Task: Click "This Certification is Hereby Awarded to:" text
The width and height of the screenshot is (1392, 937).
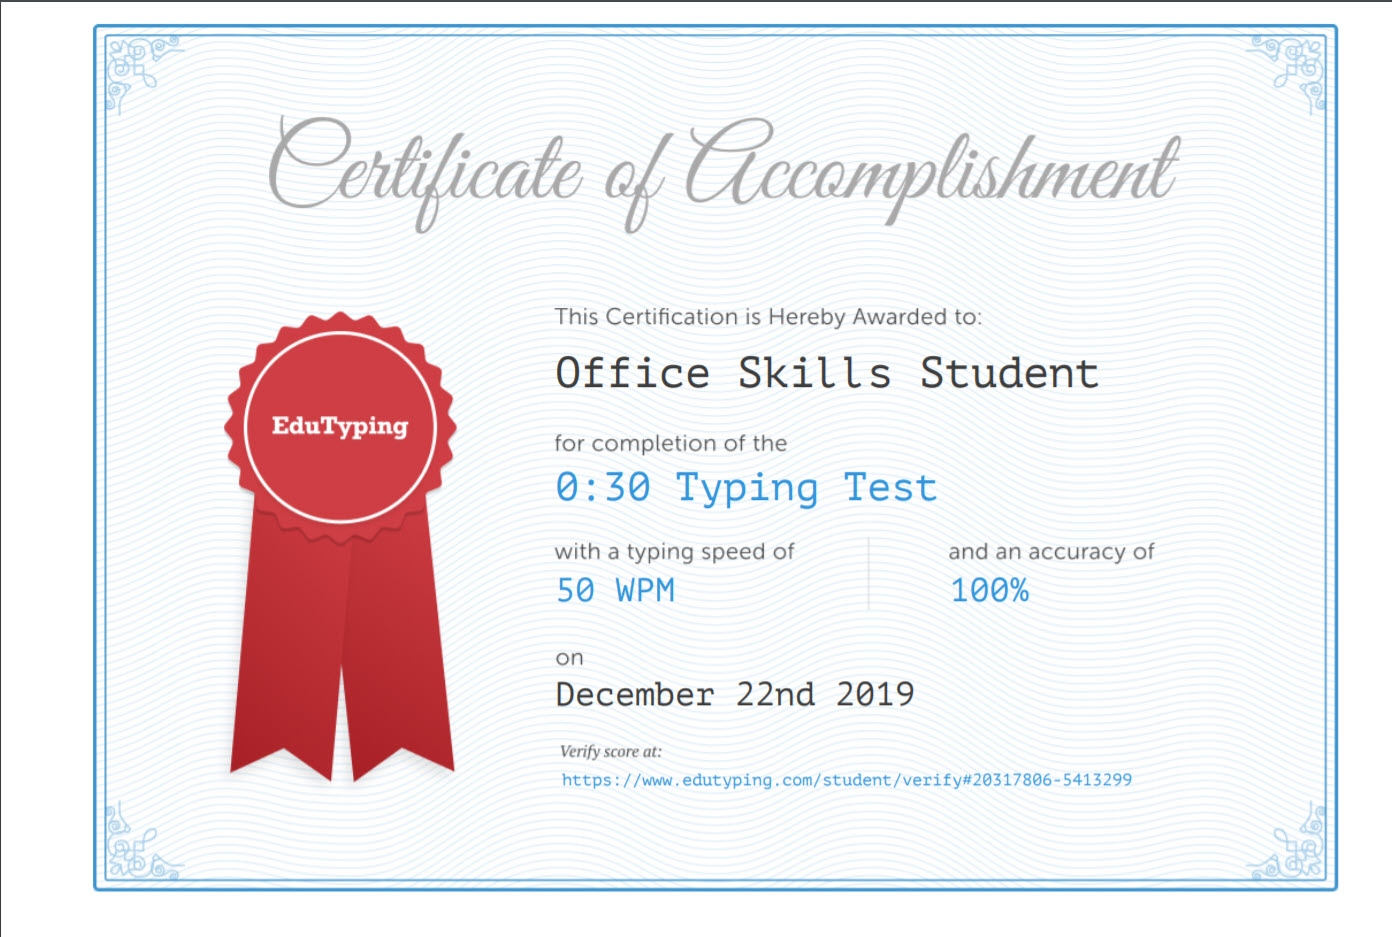Action: pos(768,317)
